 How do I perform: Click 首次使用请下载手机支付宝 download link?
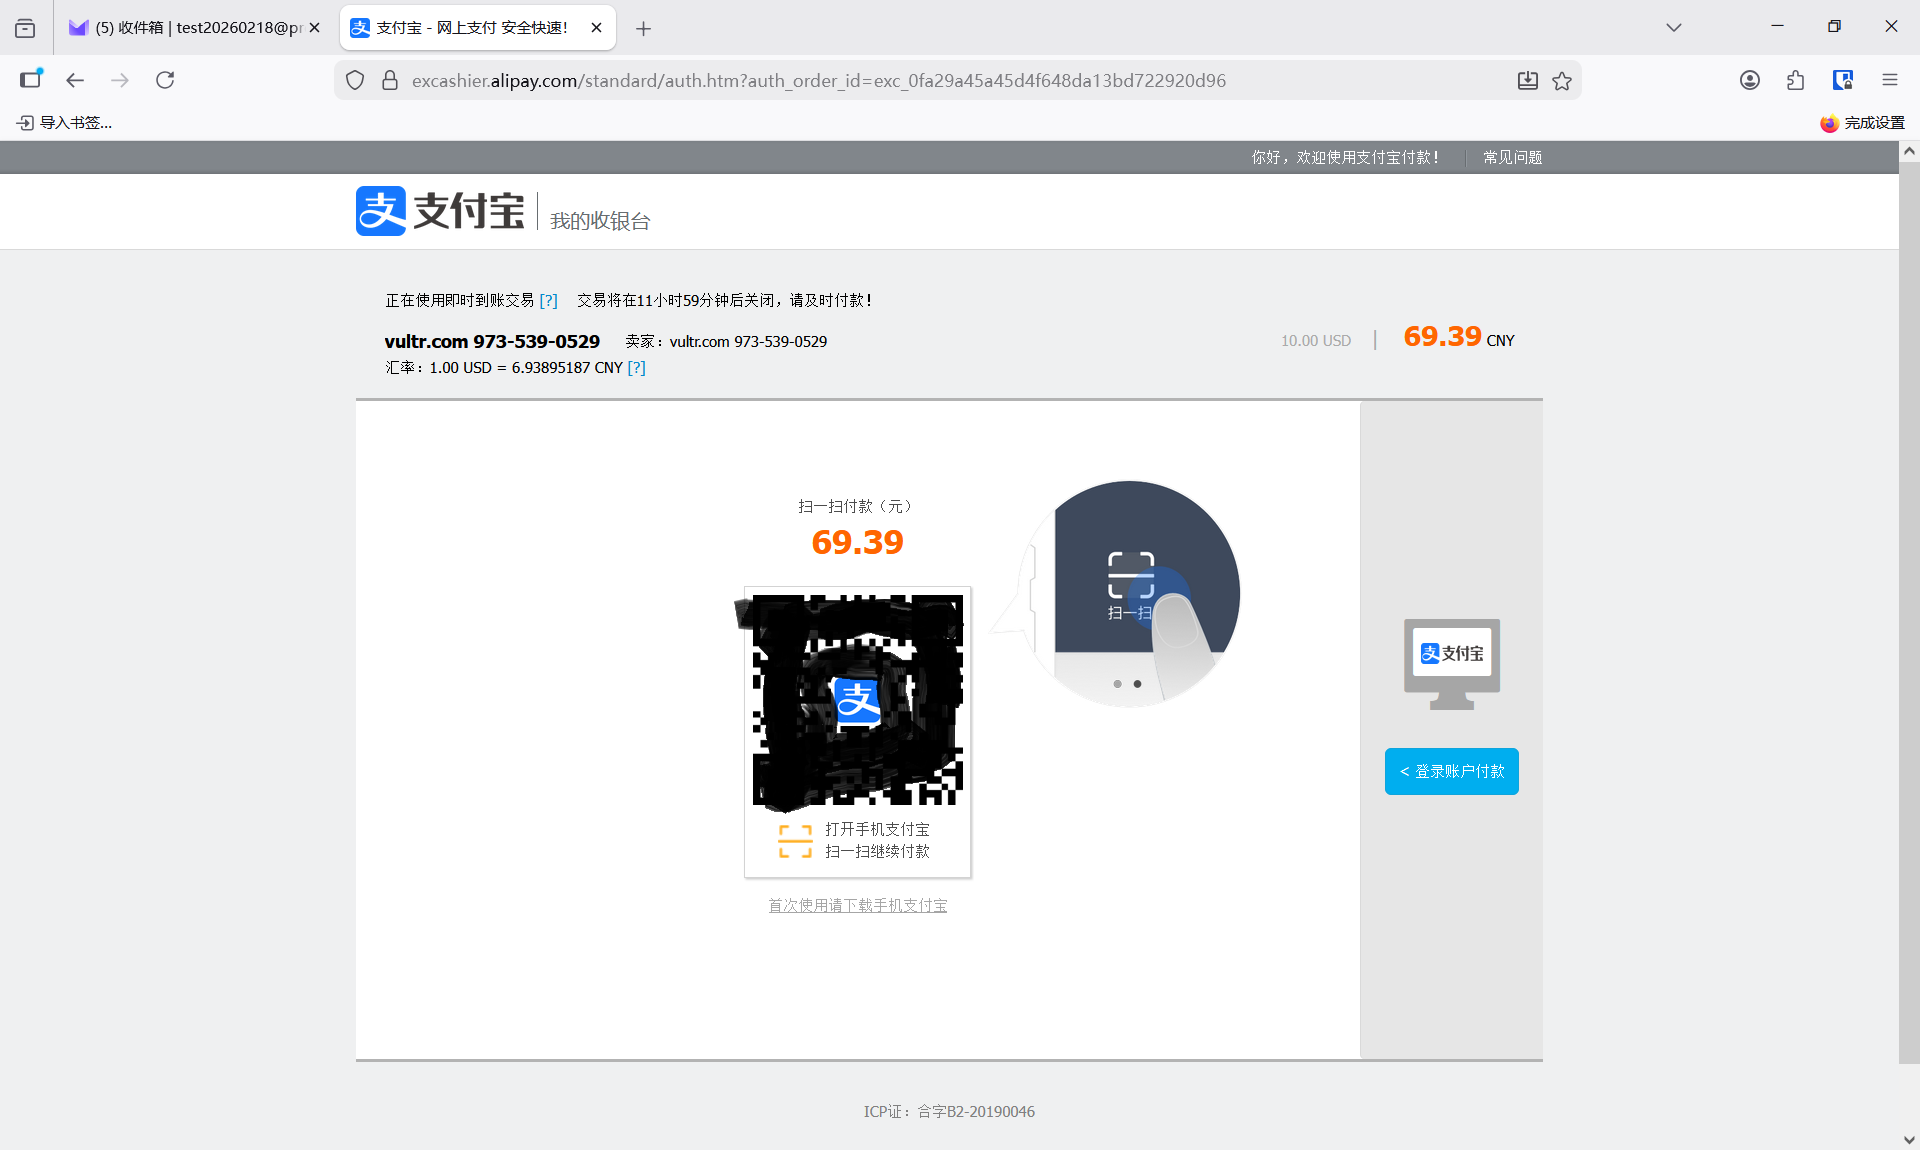coord(857,905)
